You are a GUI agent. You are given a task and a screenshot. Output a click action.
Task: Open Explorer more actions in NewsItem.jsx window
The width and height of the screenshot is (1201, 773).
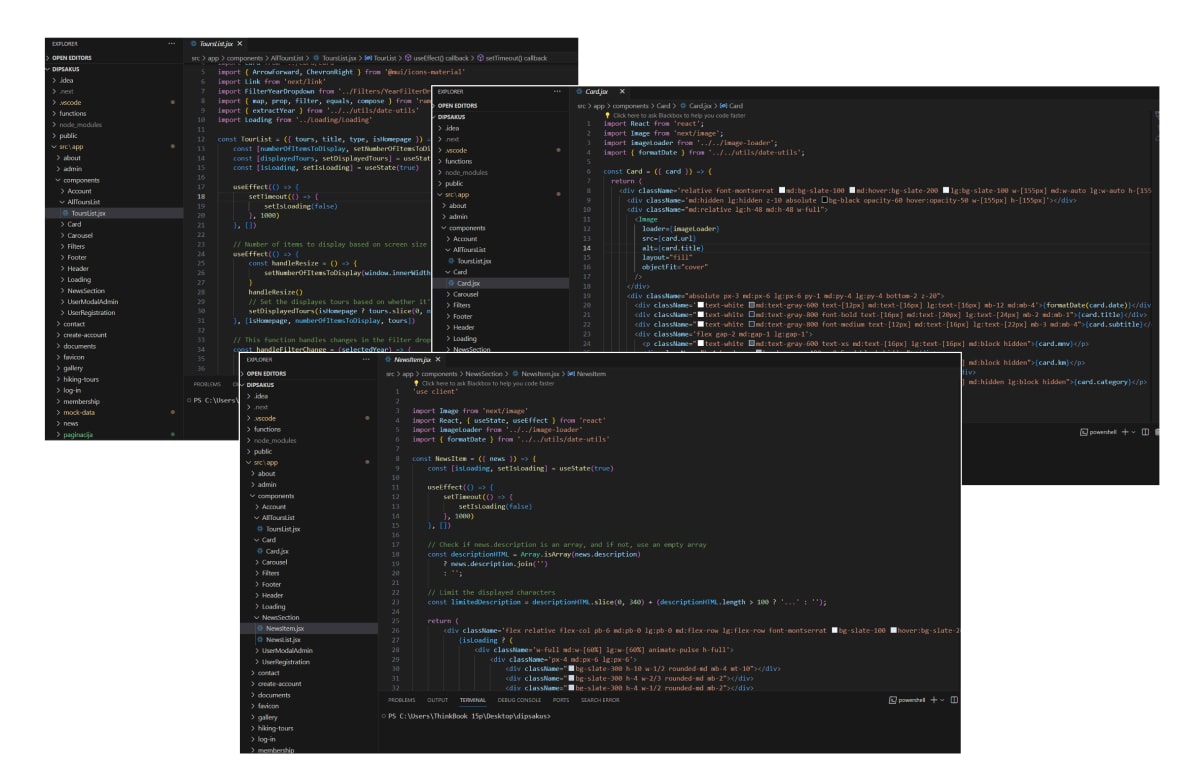point(368,359)
